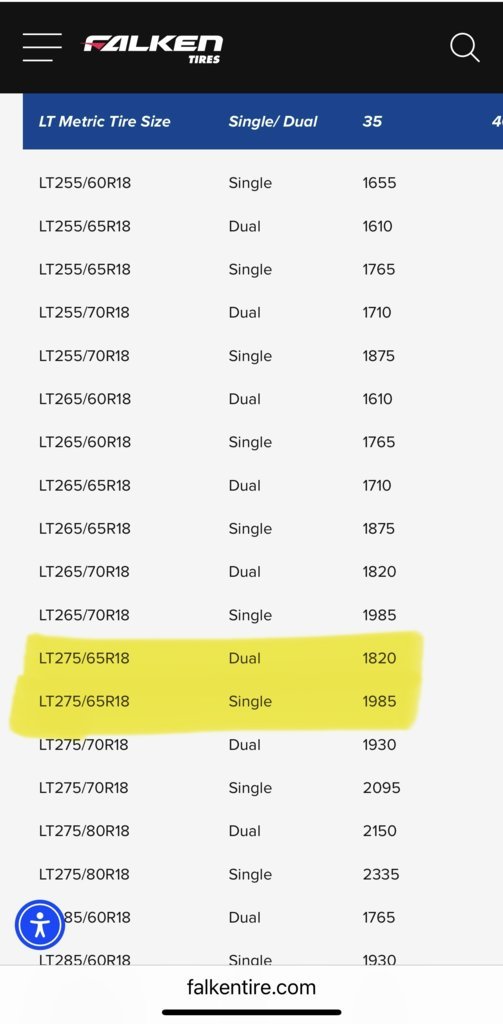503x1024 pixels.
Task: Click the LT Metric Tire Size header
Action: pos(105,121)
